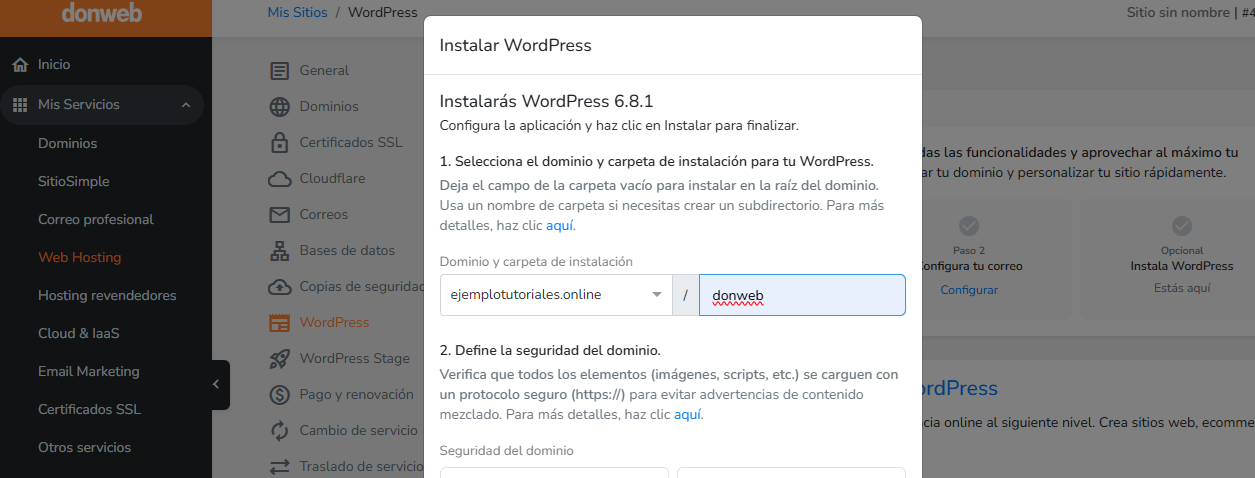This screenshot has height=478, width=1255.
Task: Click the Traslado de servicio arrows icon
Action: coord(280,467)
